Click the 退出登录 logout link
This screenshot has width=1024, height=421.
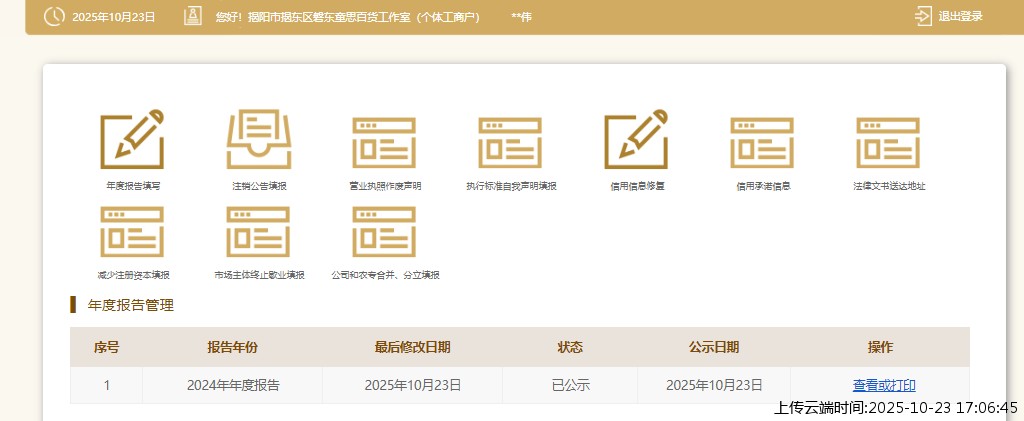(x=960, y=17)
